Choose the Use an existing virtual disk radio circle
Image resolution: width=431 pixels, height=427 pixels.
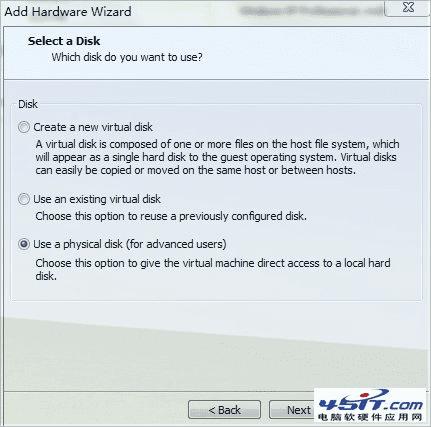(24, 199)
